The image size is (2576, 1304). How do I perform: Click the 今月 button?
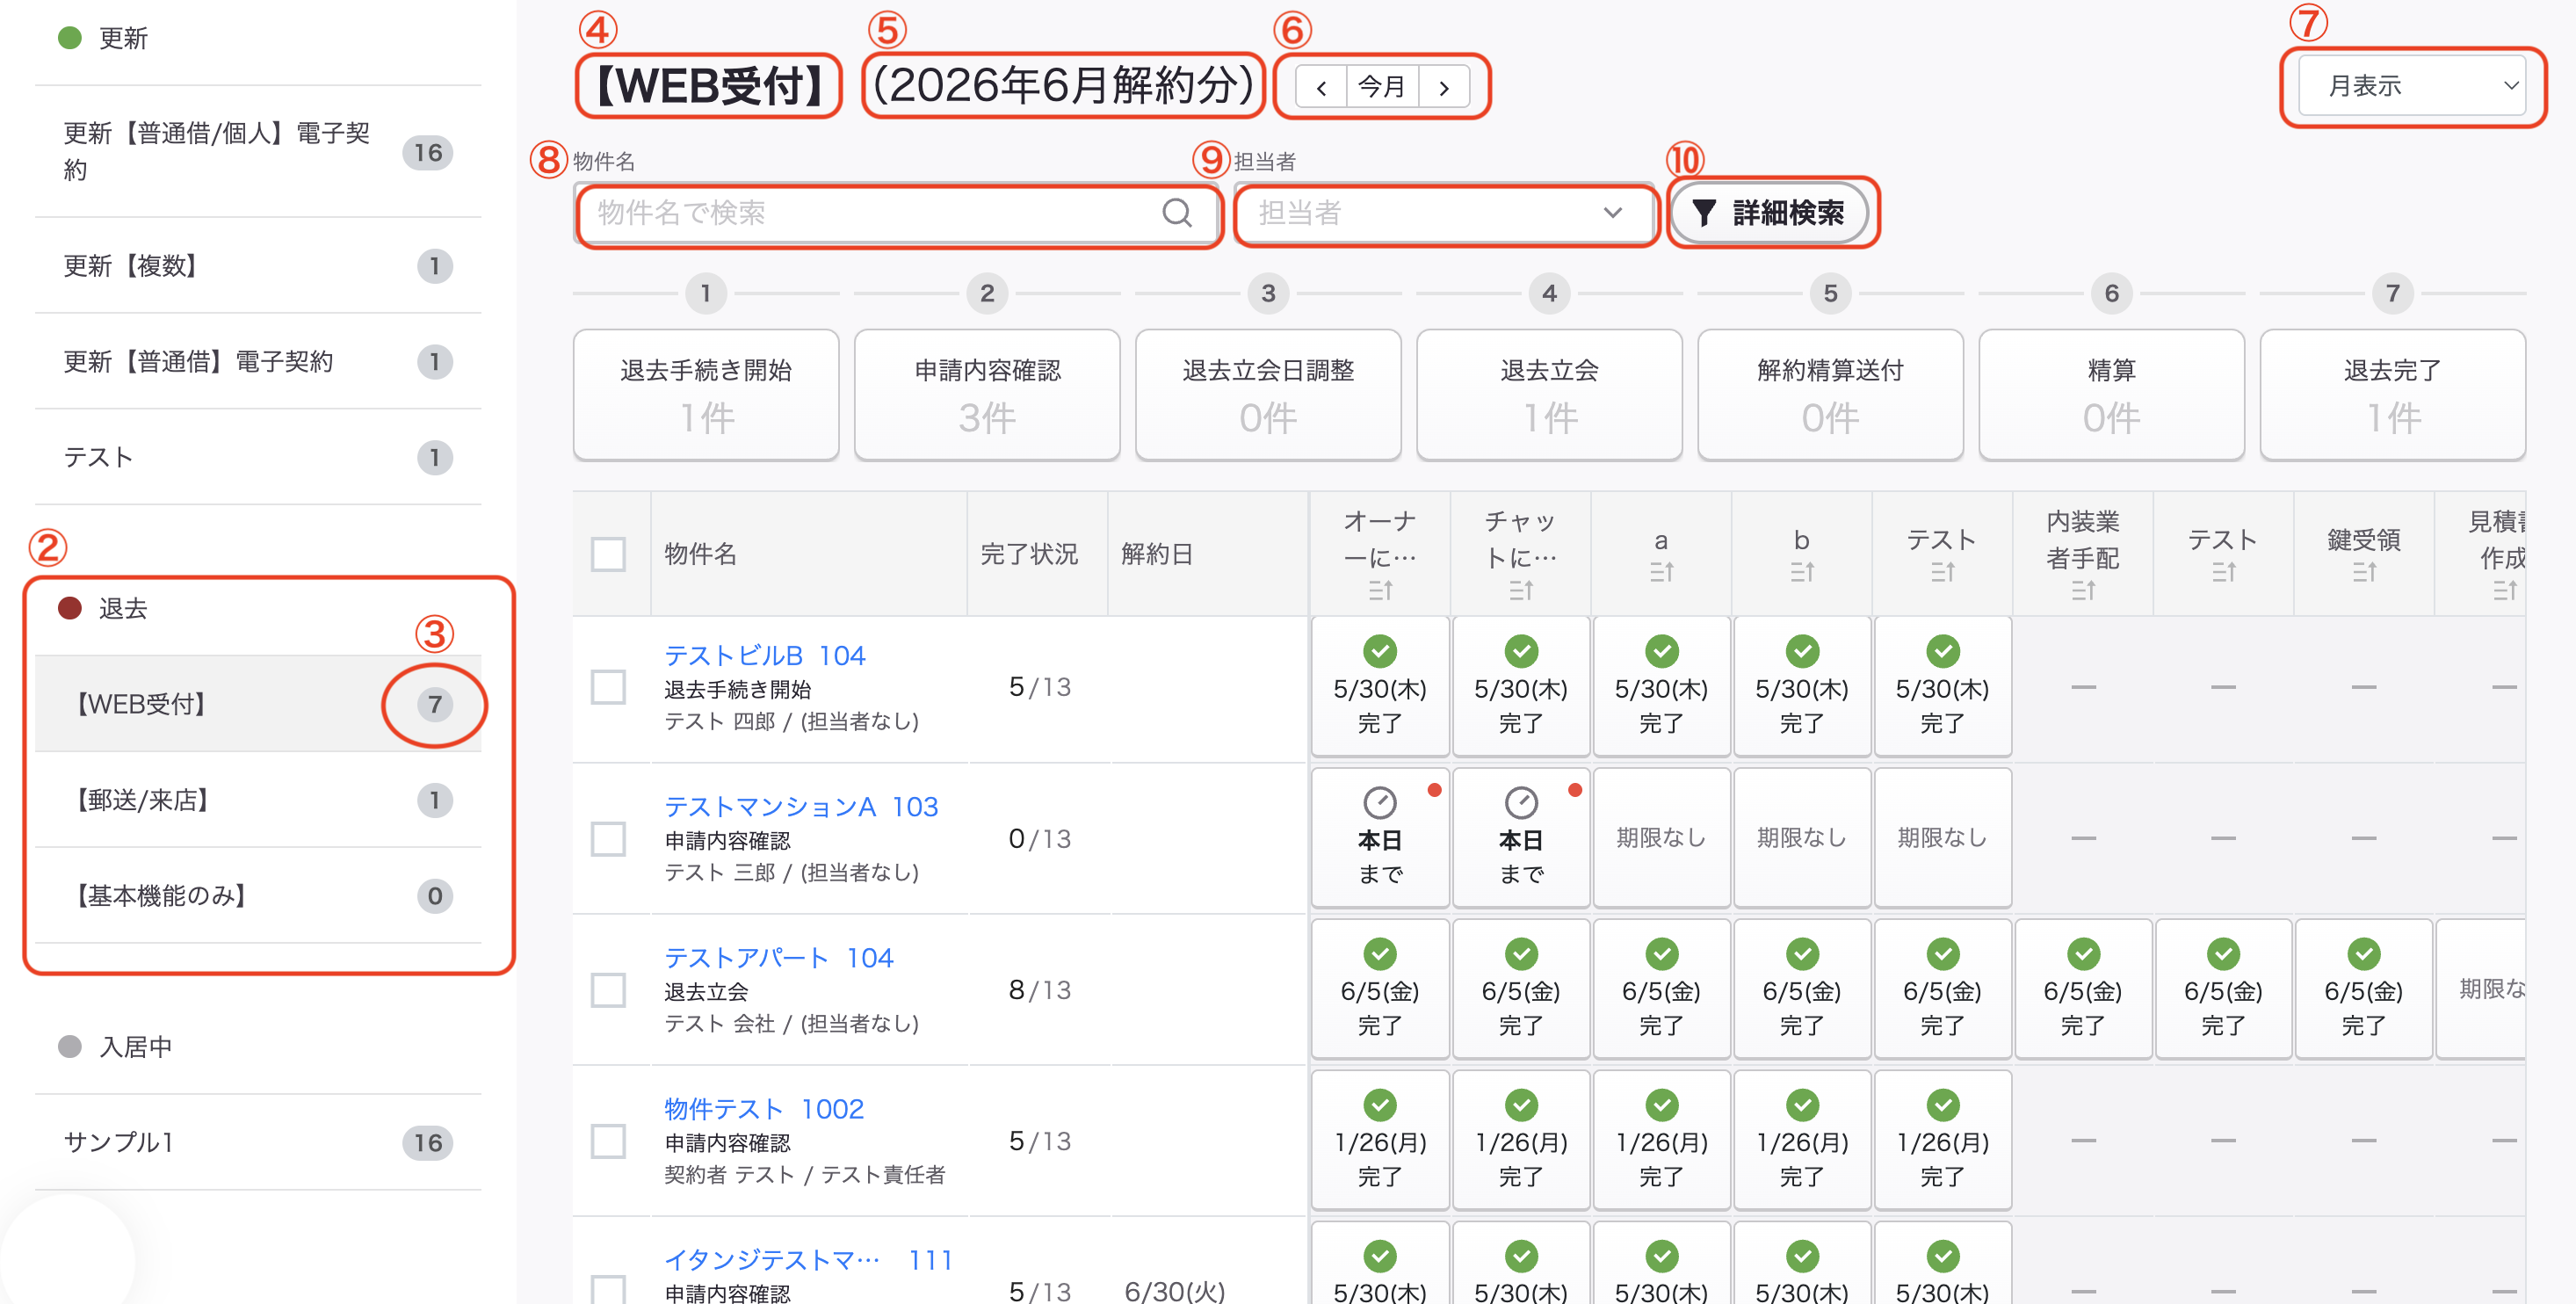click(x=1382, y=87)
